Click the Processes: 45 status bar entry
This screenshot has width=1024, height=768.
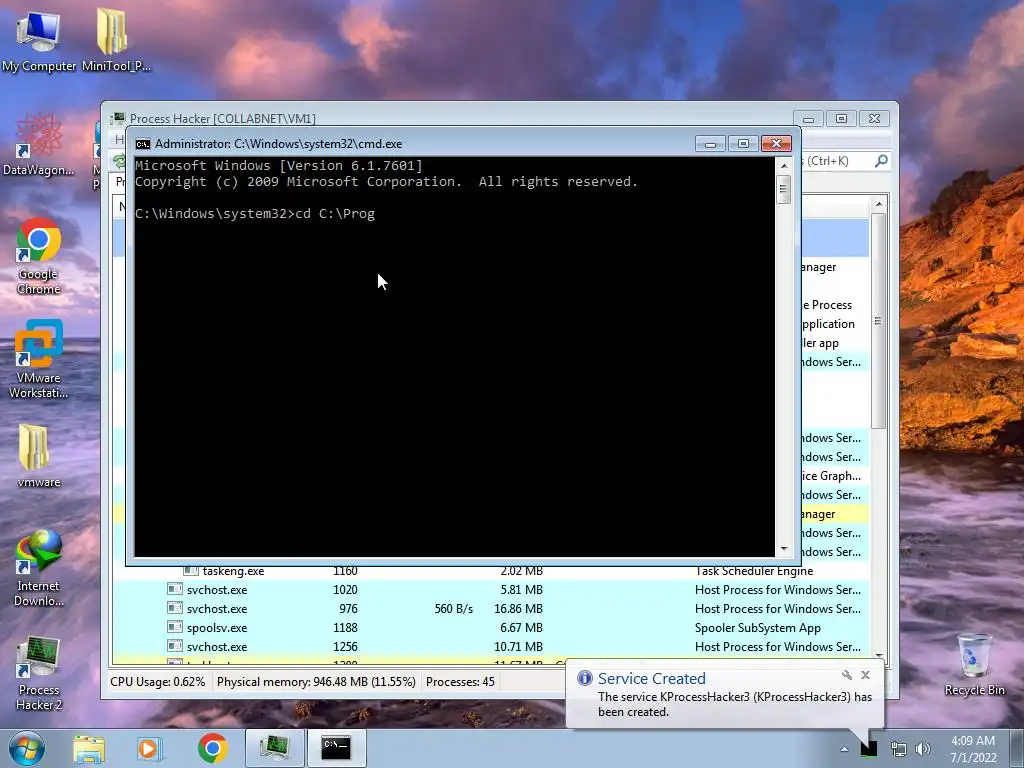click(460, 682)
